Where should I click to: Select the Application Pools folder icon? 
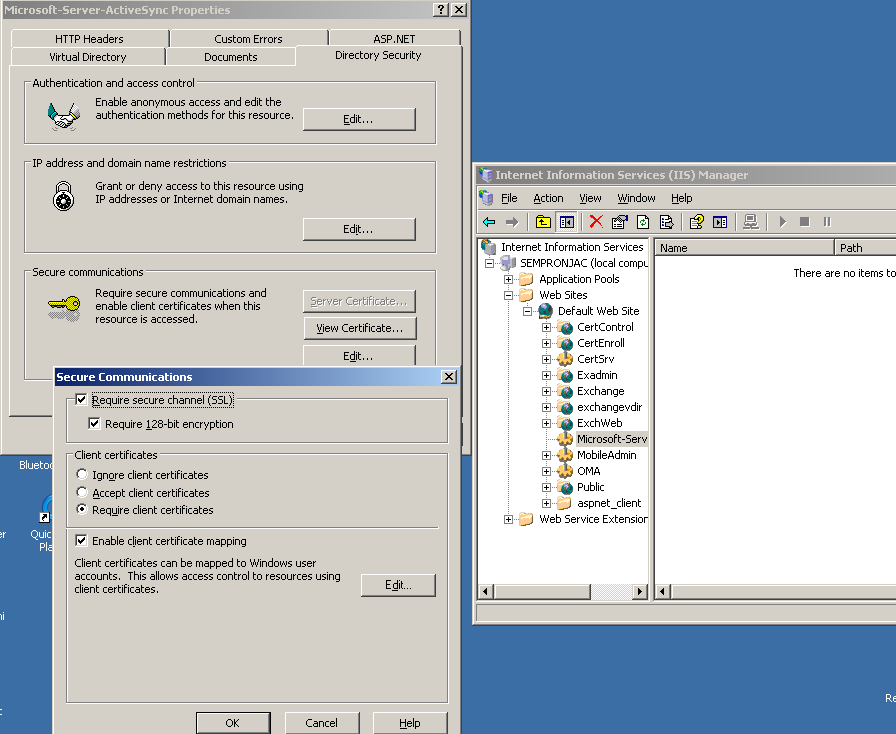coord(526,279)
